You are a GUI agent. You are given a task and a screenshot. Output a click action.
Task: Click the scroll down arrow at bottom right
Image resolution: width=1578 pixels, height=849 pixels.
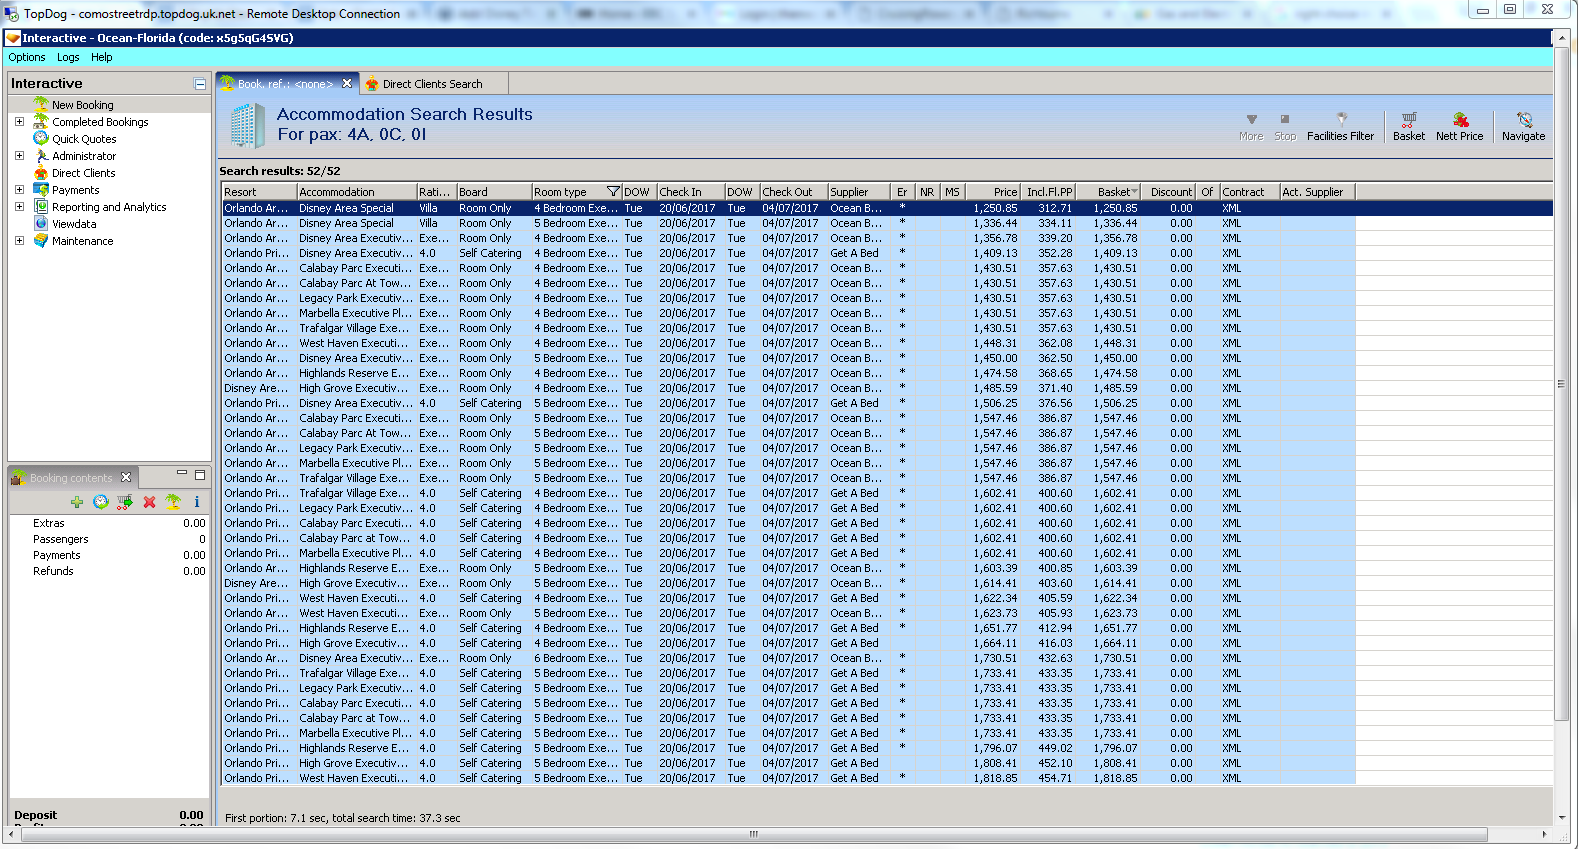point(1561,818)
